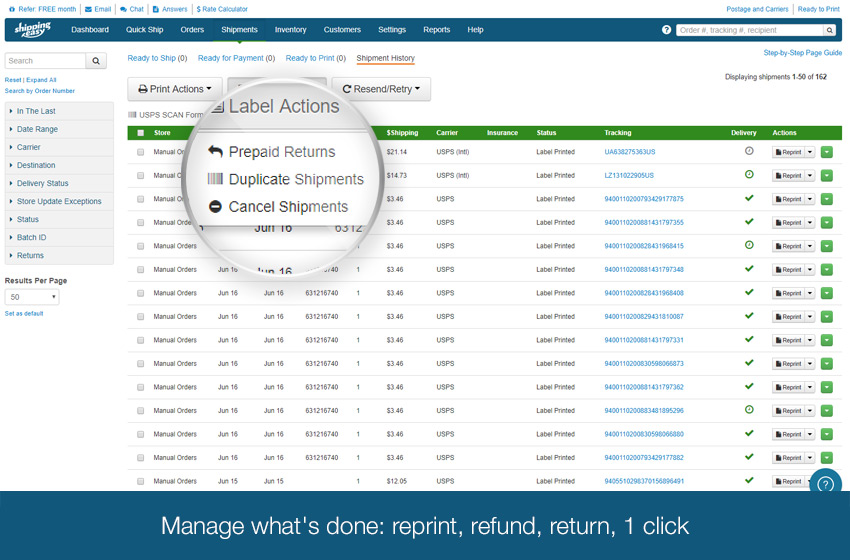This screenshot has height=560, width=850.
Task: Click delivered checkmark for 9400110200793429177875
Action: point(749,198)
